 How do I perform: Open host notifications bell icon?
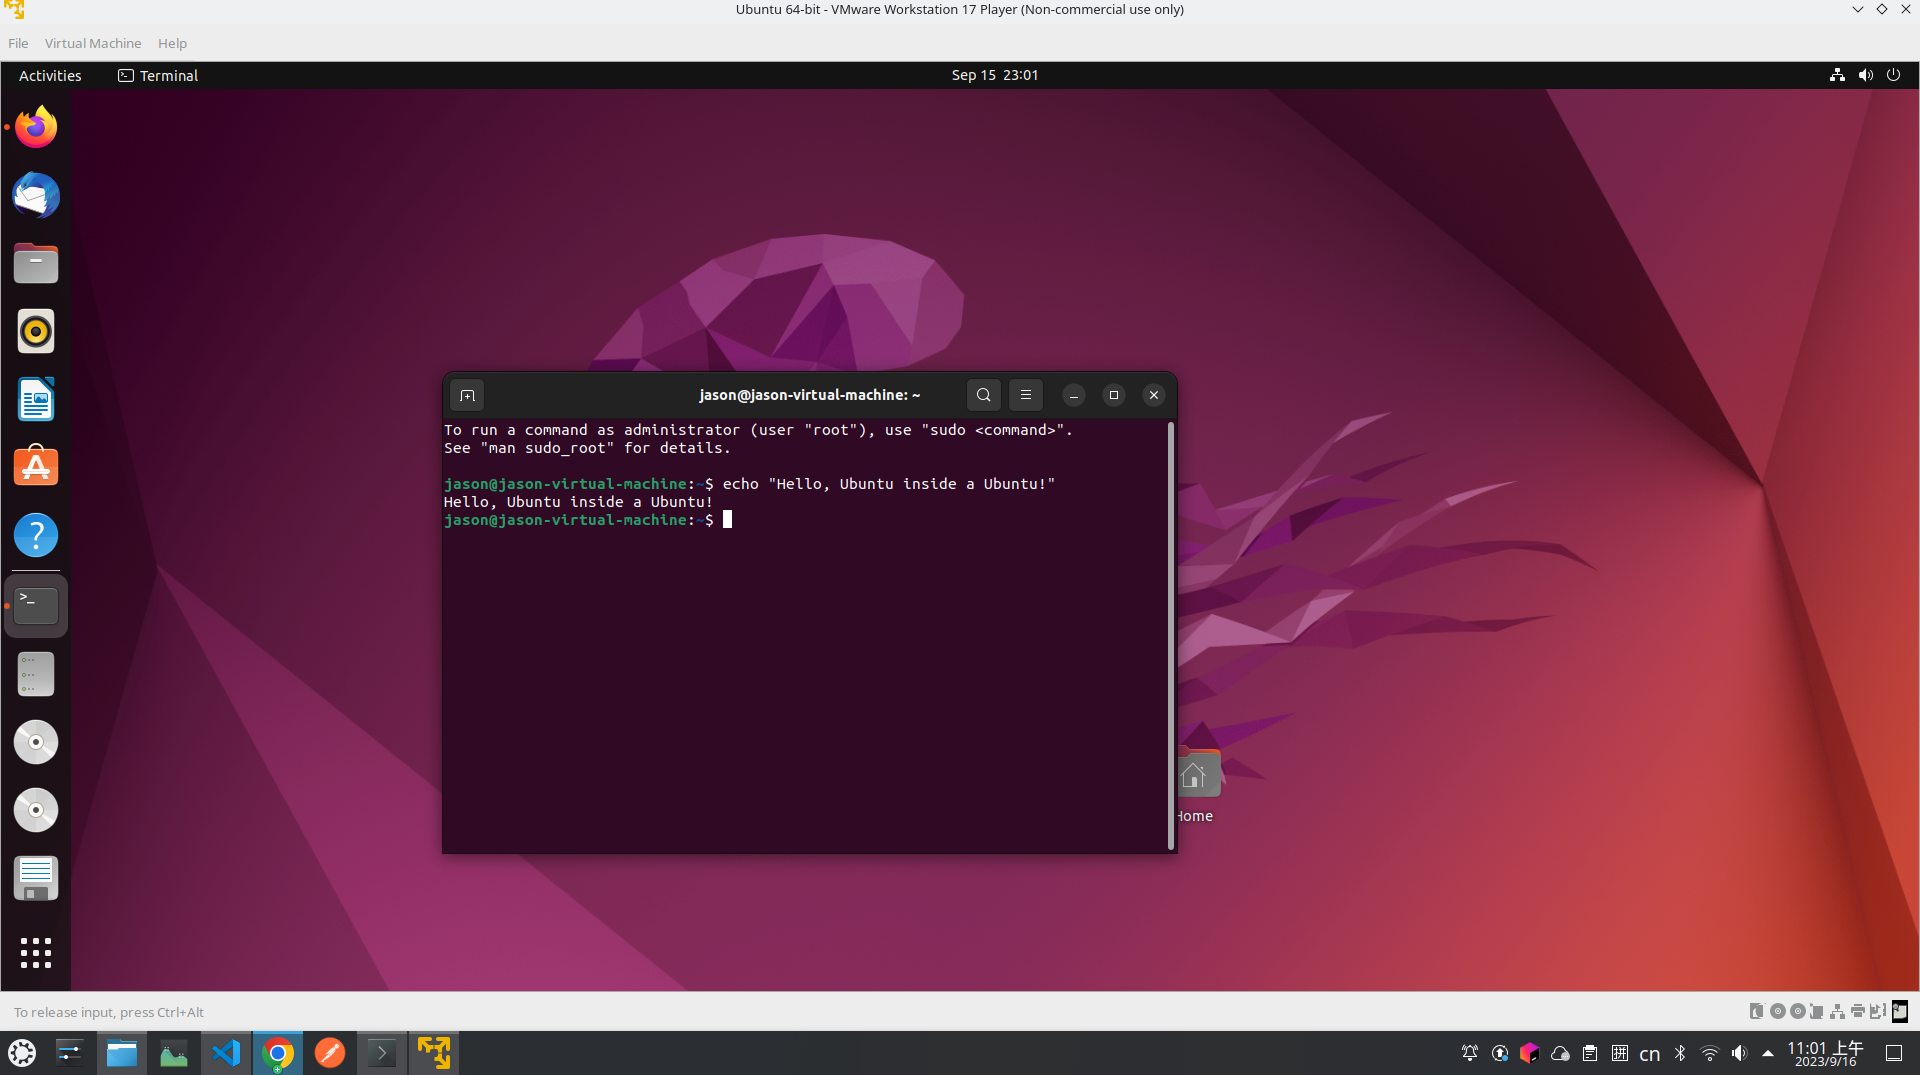(1469, 1053)
